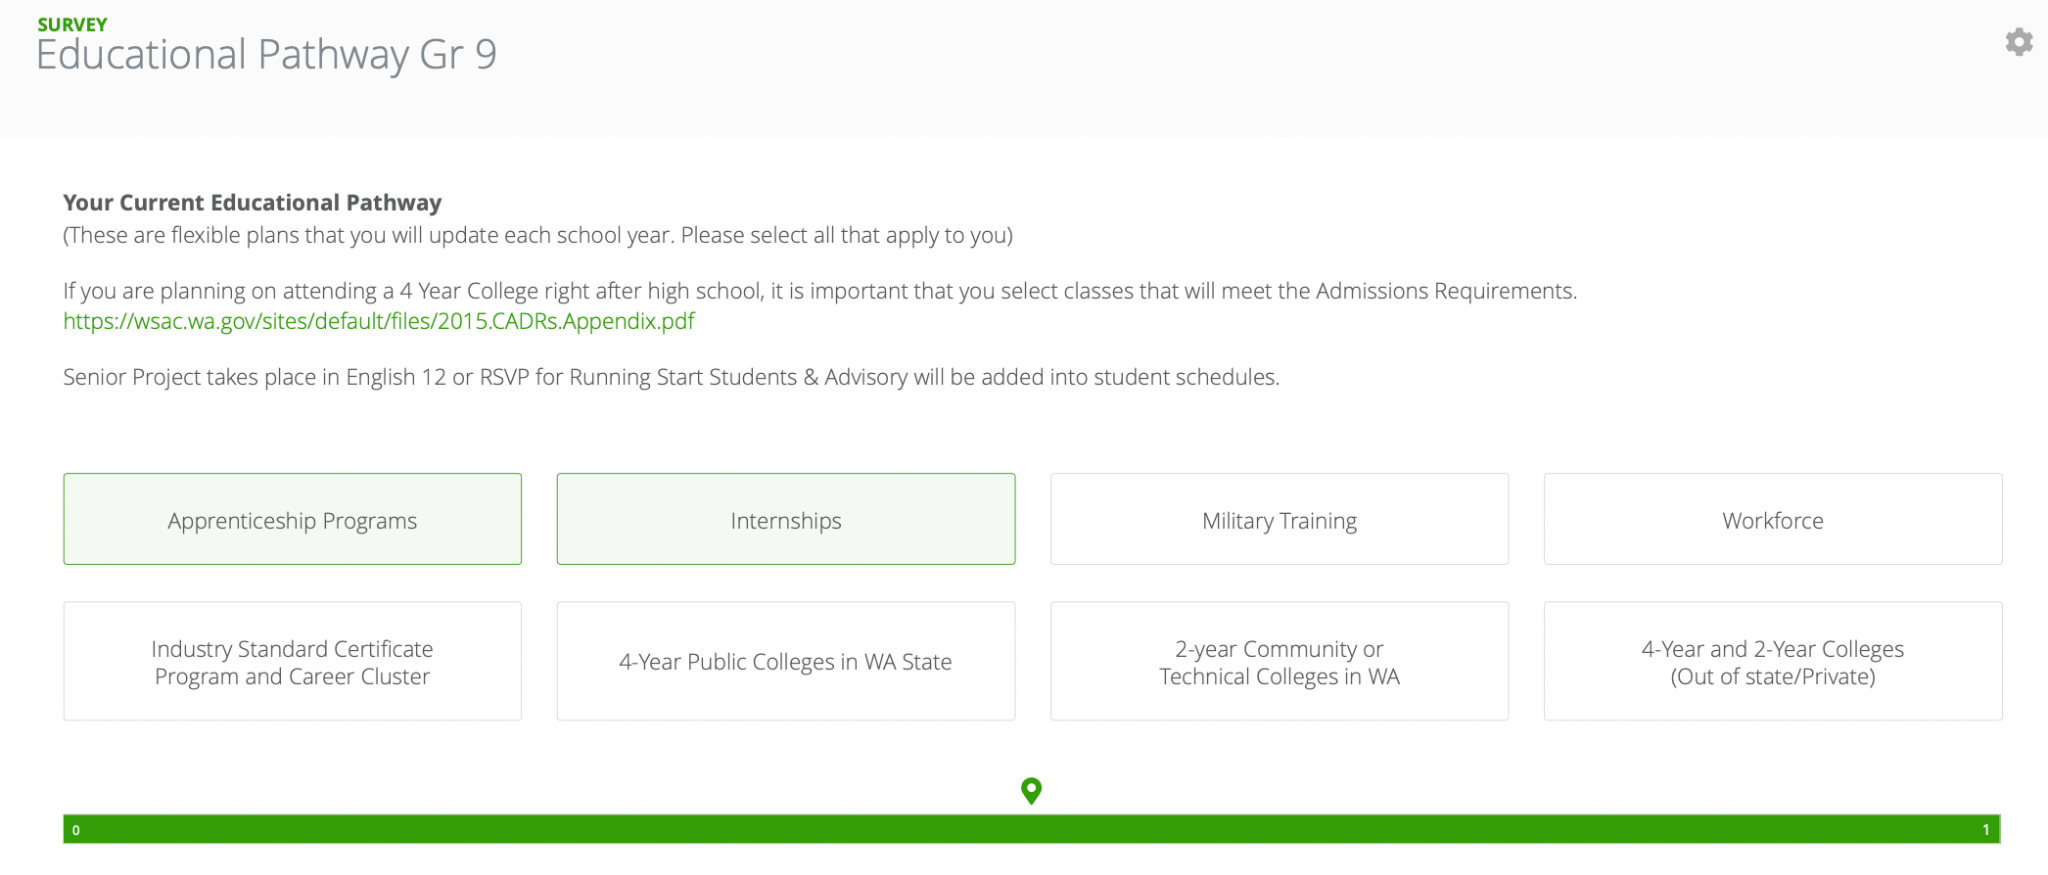This screenshot has height=875, width=2048.
Task: Click the 4 Year College admissions requirements sentence
Action: [x=820, y=291]
